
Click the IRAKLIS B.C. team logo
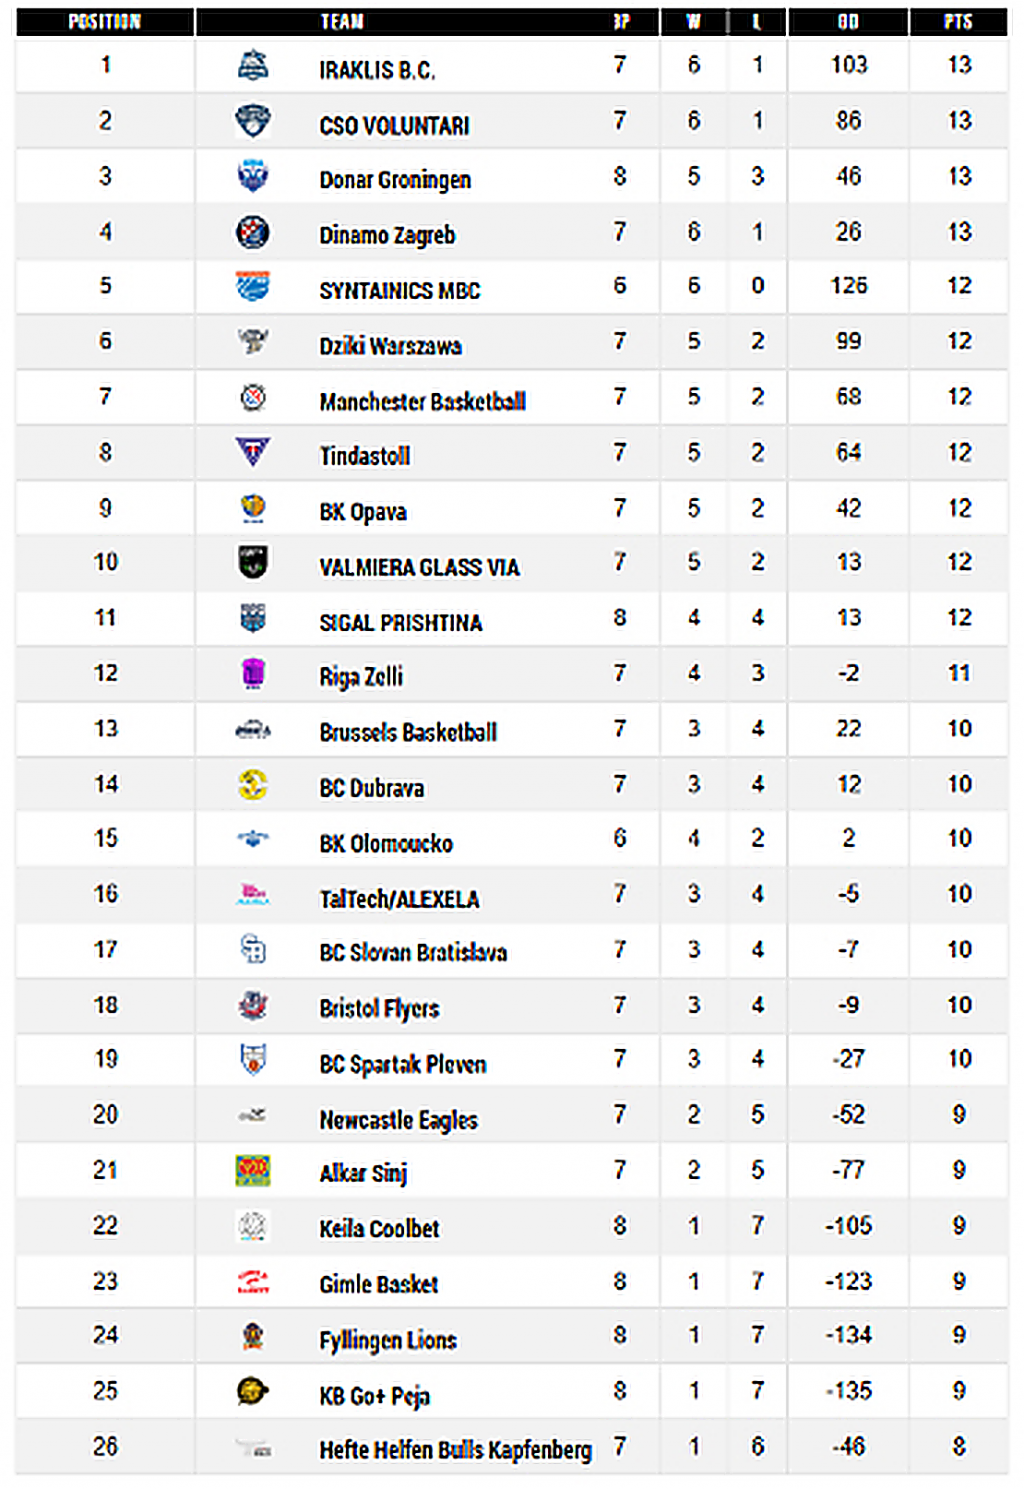click(x=253, y=66)
